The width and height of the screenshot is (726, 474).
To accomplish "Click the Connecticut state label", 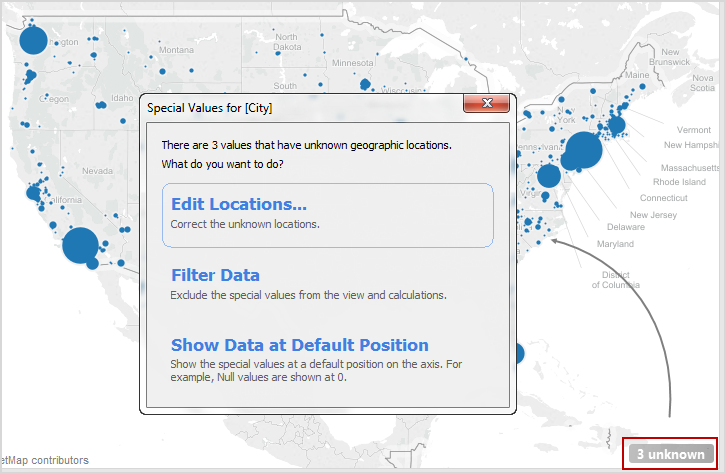I will [663, 198].
